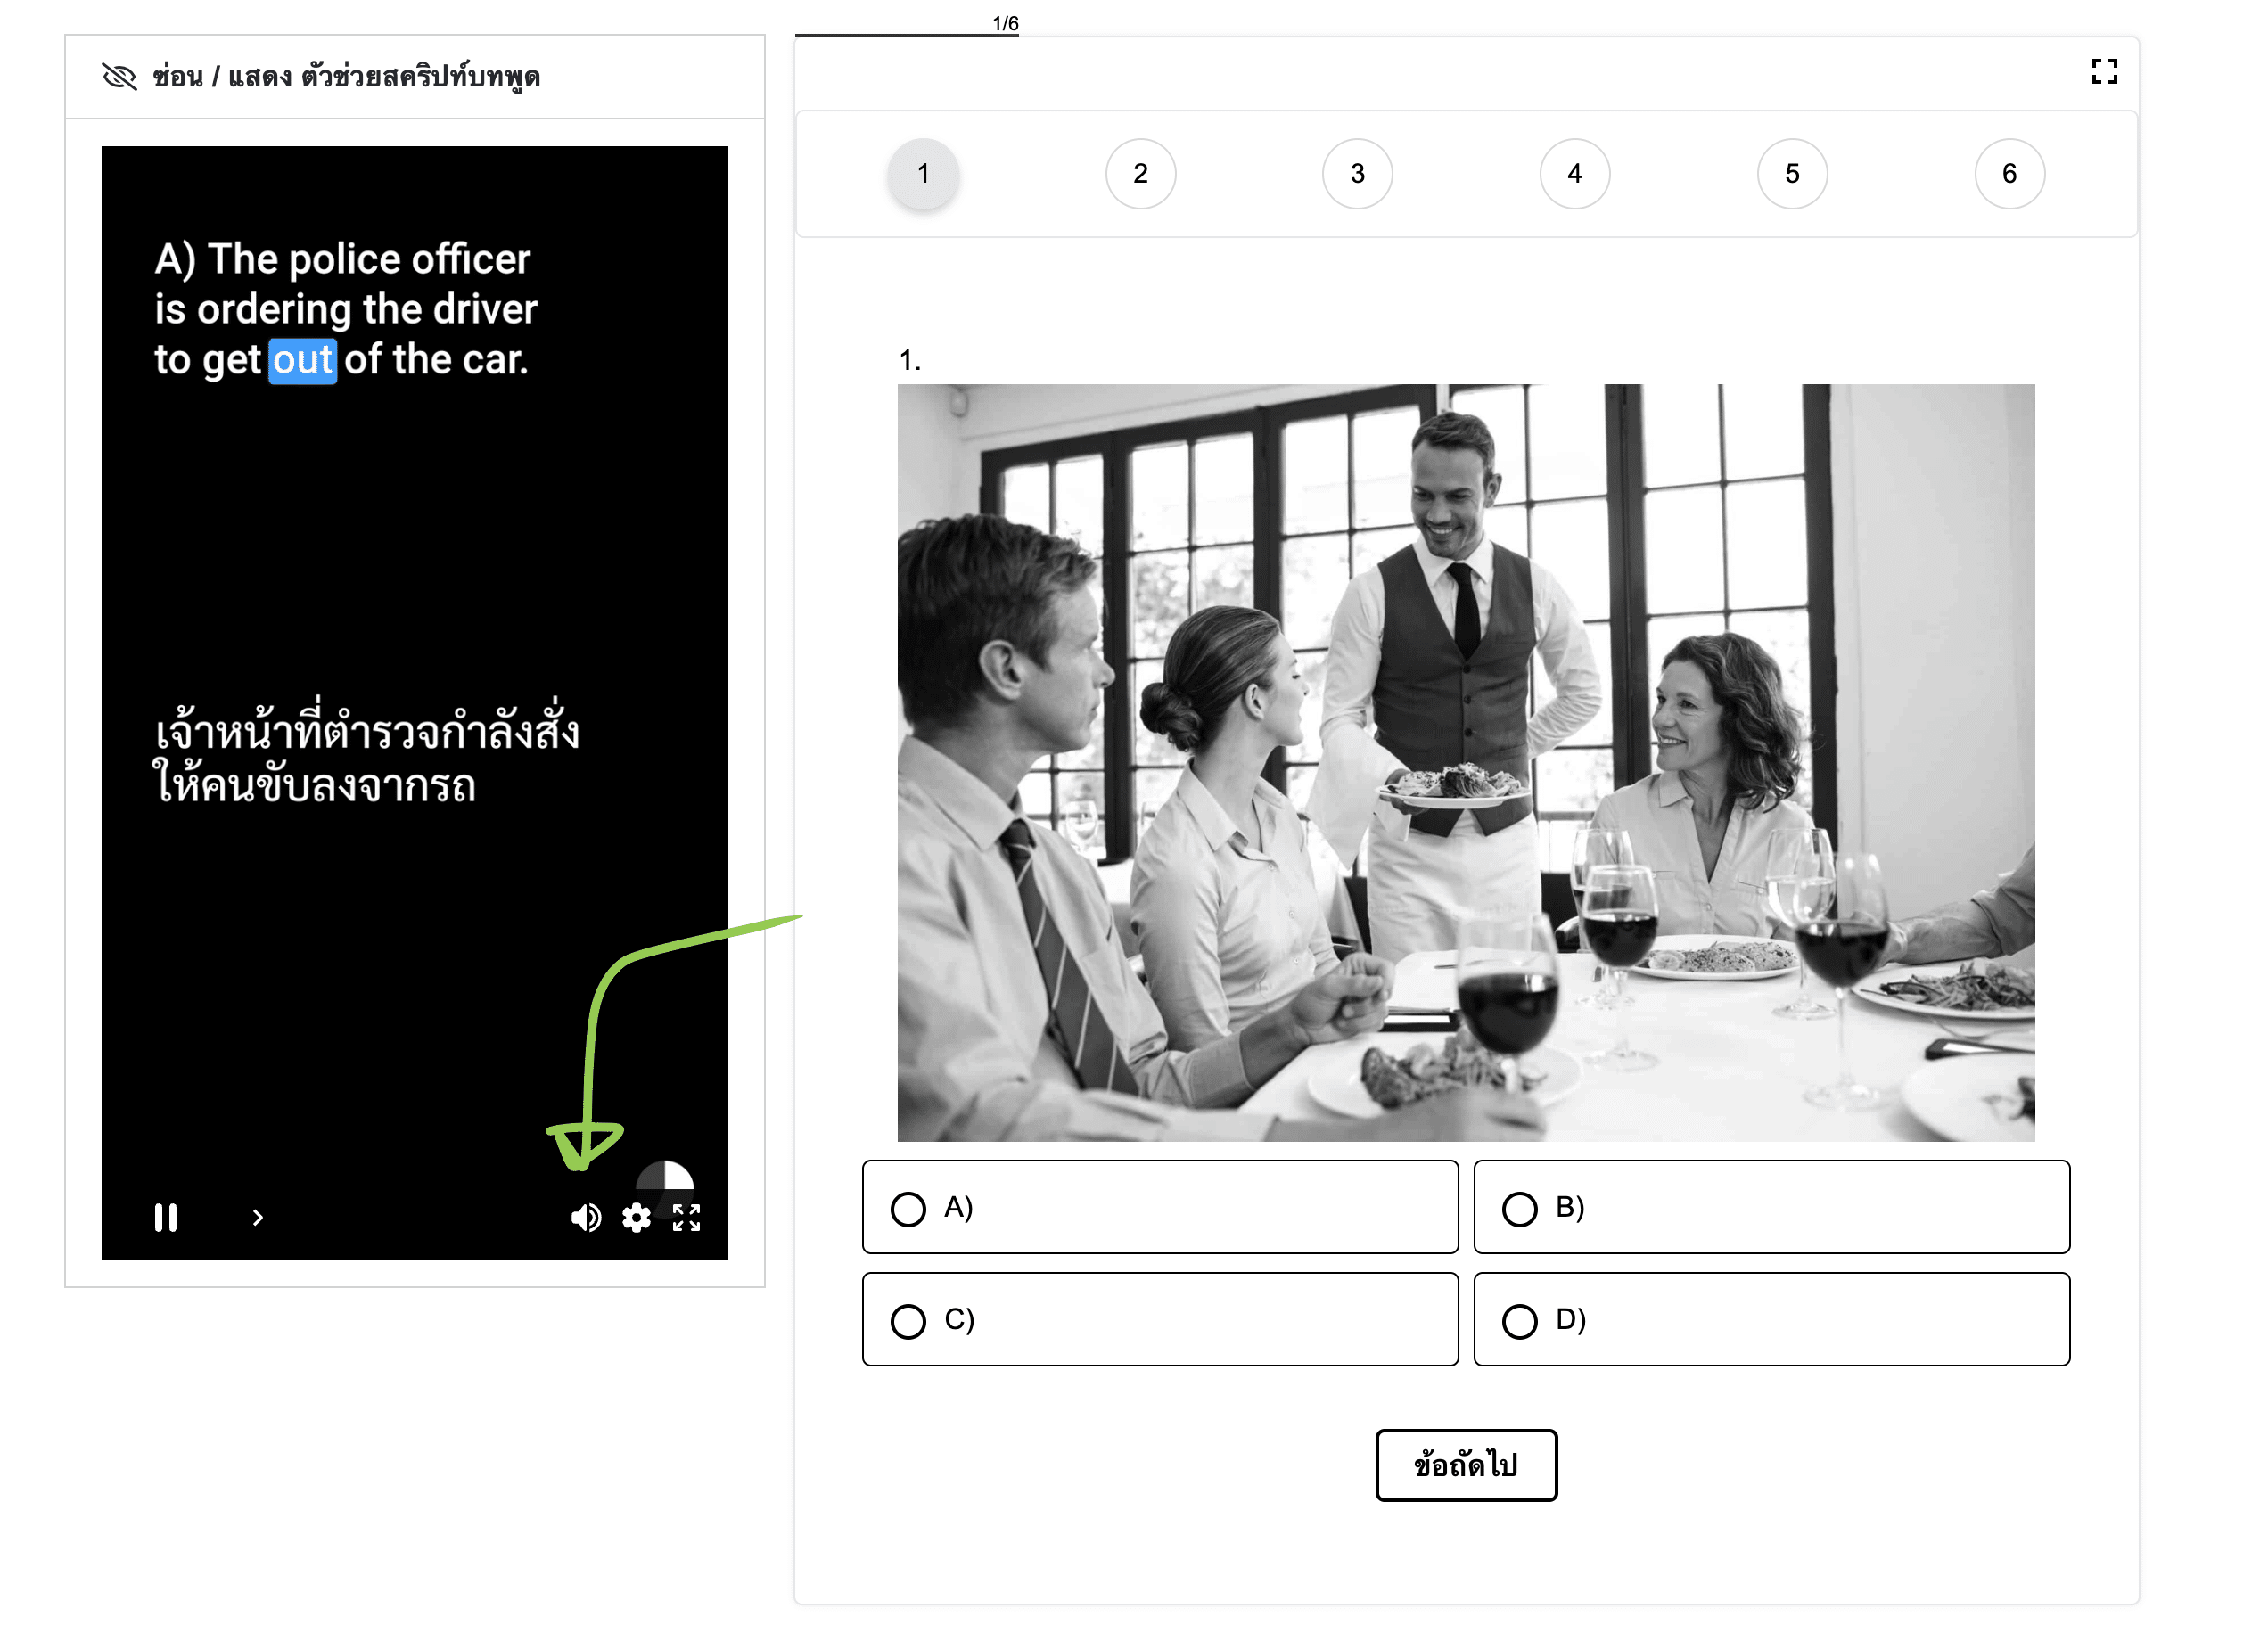
Task: Click the ซ่อน / แสดง ตัวช่วยสคริปท์บทพูด header text
Action: 346,77
